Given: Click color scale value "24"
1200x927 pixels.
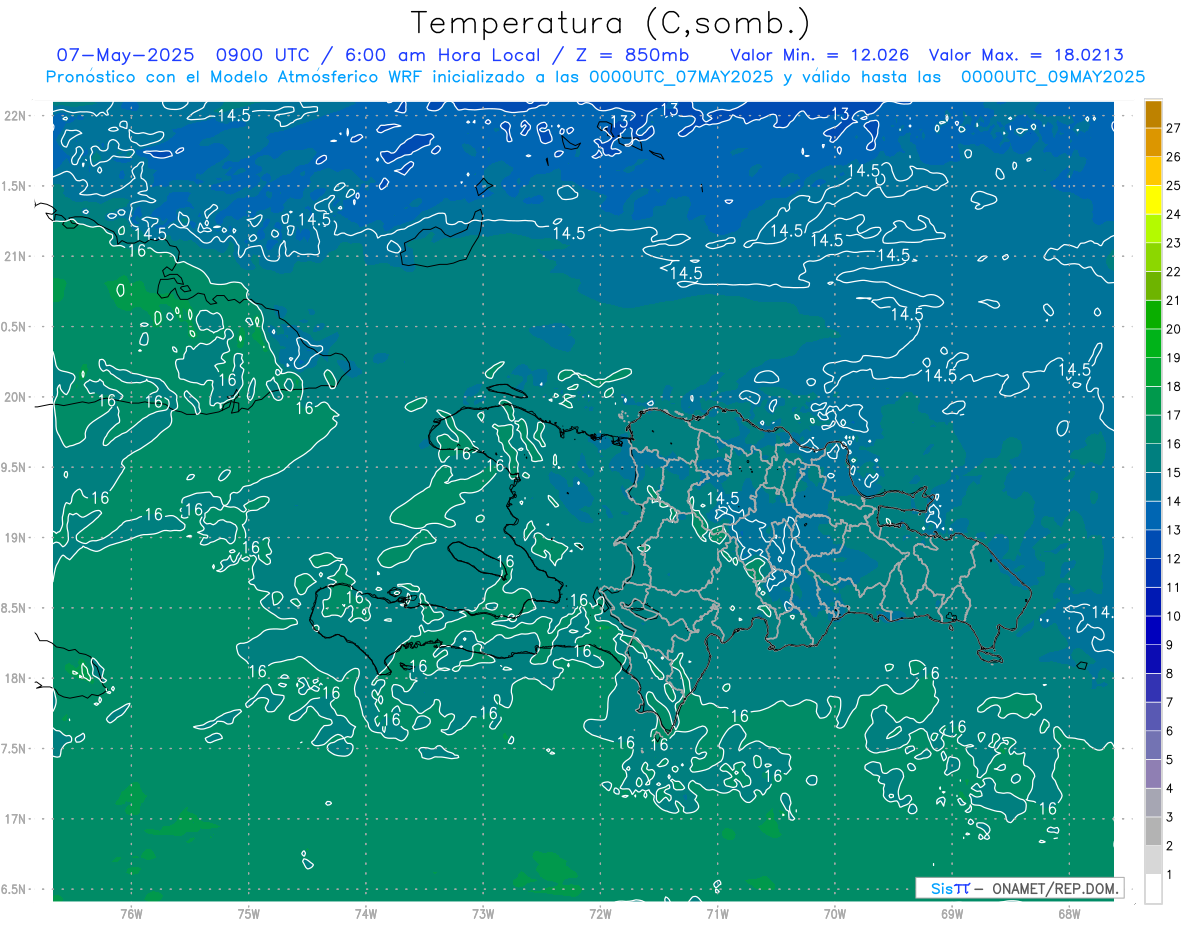Looking at the screenshot, I should coord(1174,215).
